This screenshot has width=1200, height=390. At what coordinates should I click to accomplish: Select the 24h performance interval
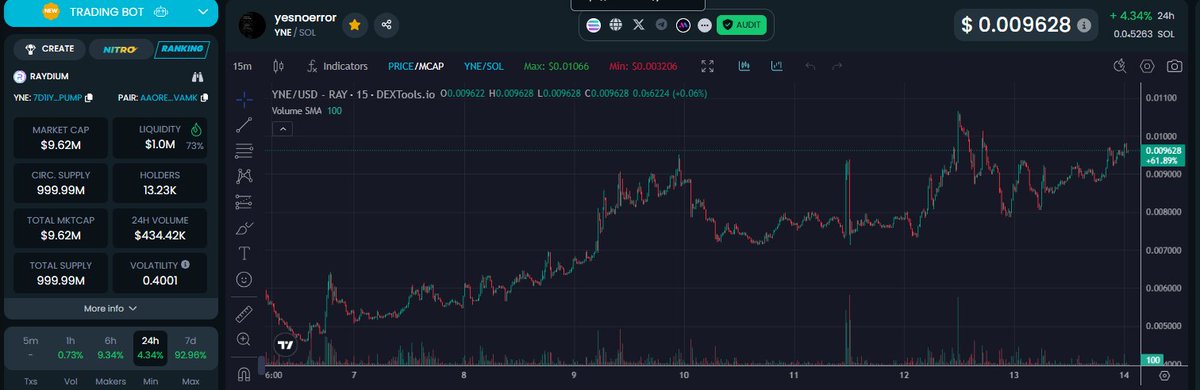pyautogui.click(x=149, y=349)
